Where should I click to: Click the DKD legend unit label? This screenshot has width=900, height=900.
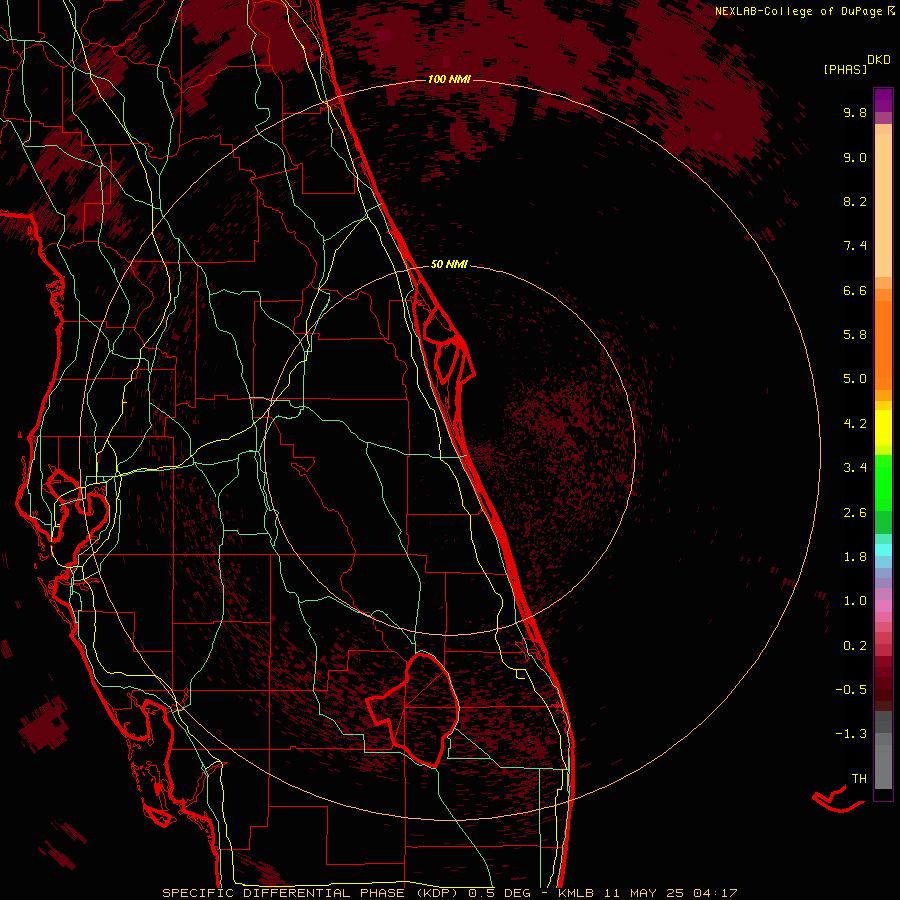point(879,60)
